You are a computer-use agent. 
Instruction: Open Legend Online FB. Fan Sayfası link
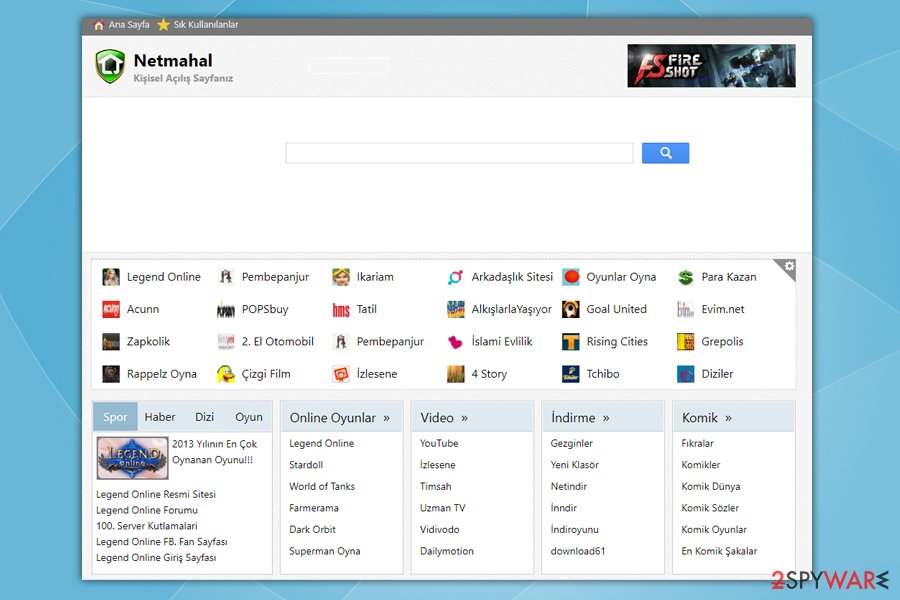coord(162,541)
